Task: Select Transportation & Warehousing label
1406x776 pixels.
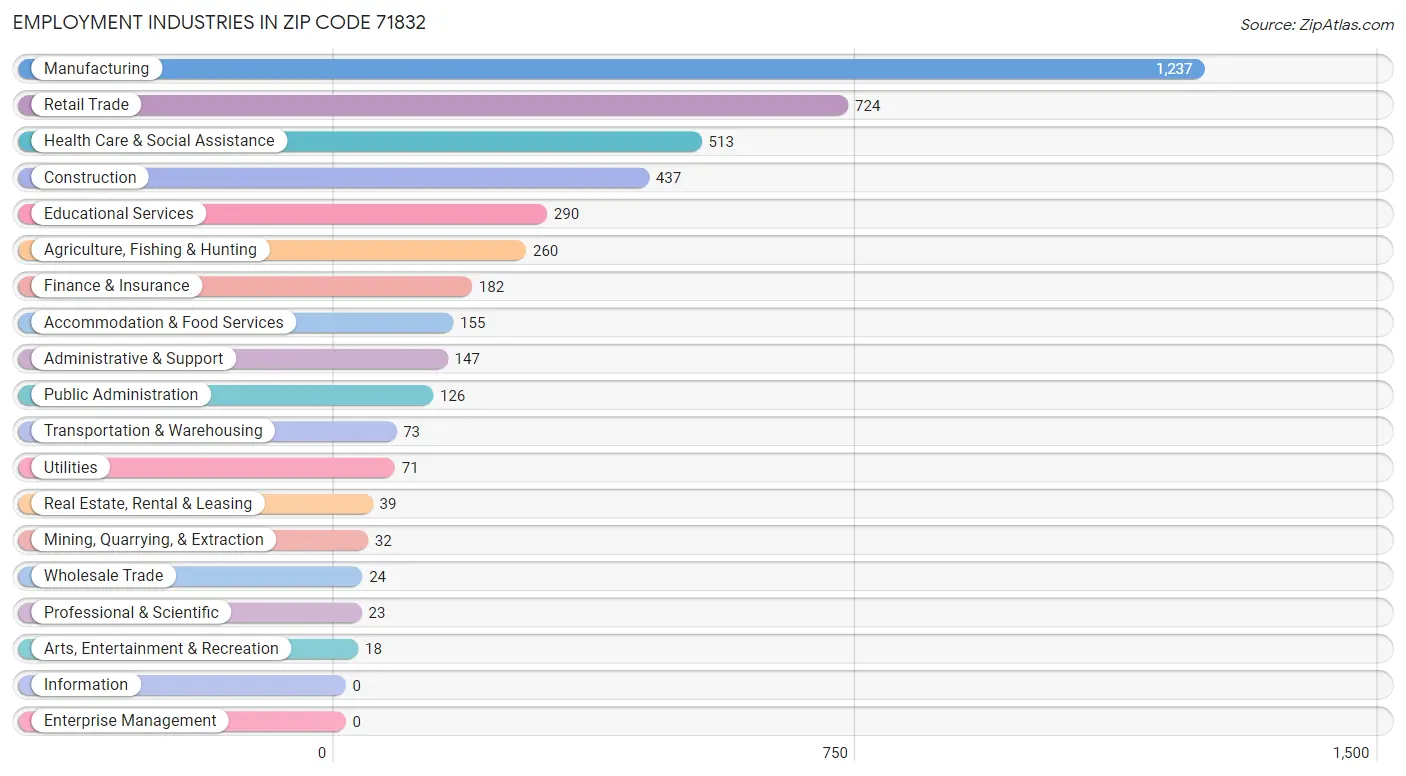Action: point(153,431)
